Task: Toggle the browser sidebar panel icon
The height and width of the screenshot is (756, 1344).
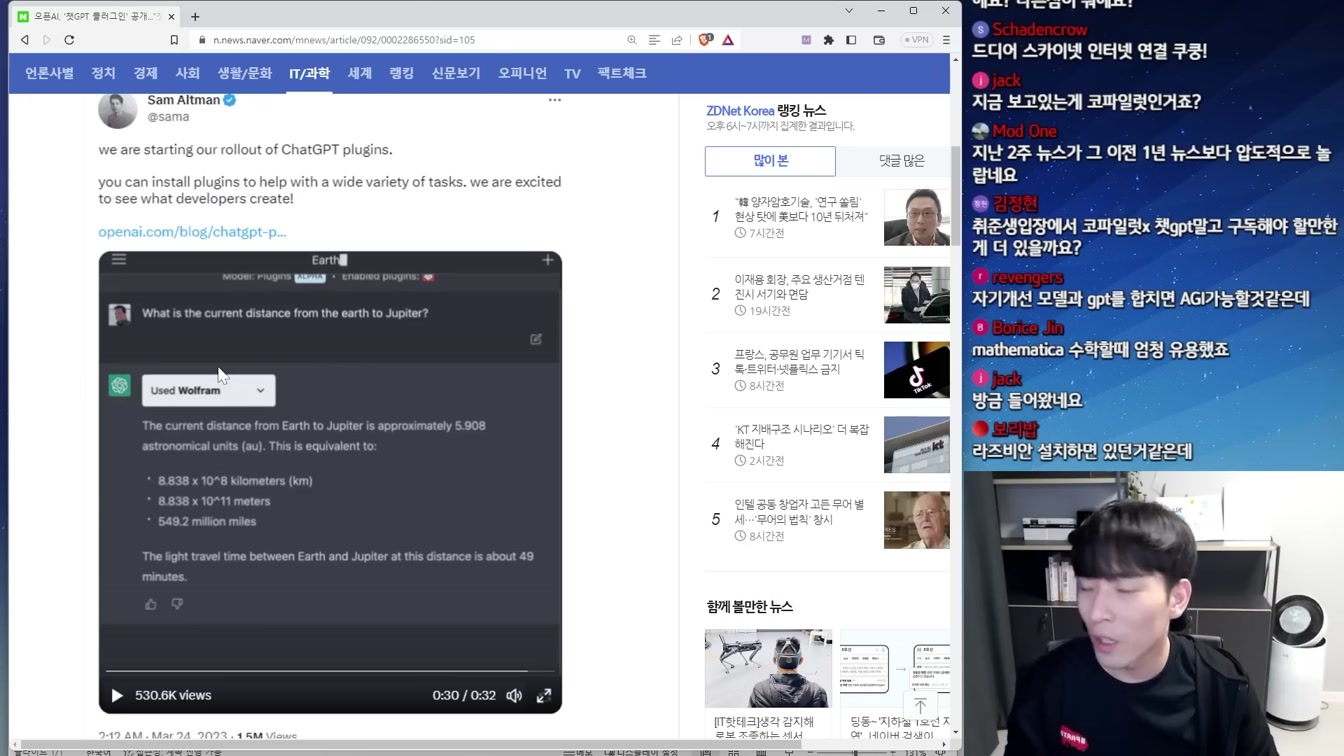Action: pos(851,40)
